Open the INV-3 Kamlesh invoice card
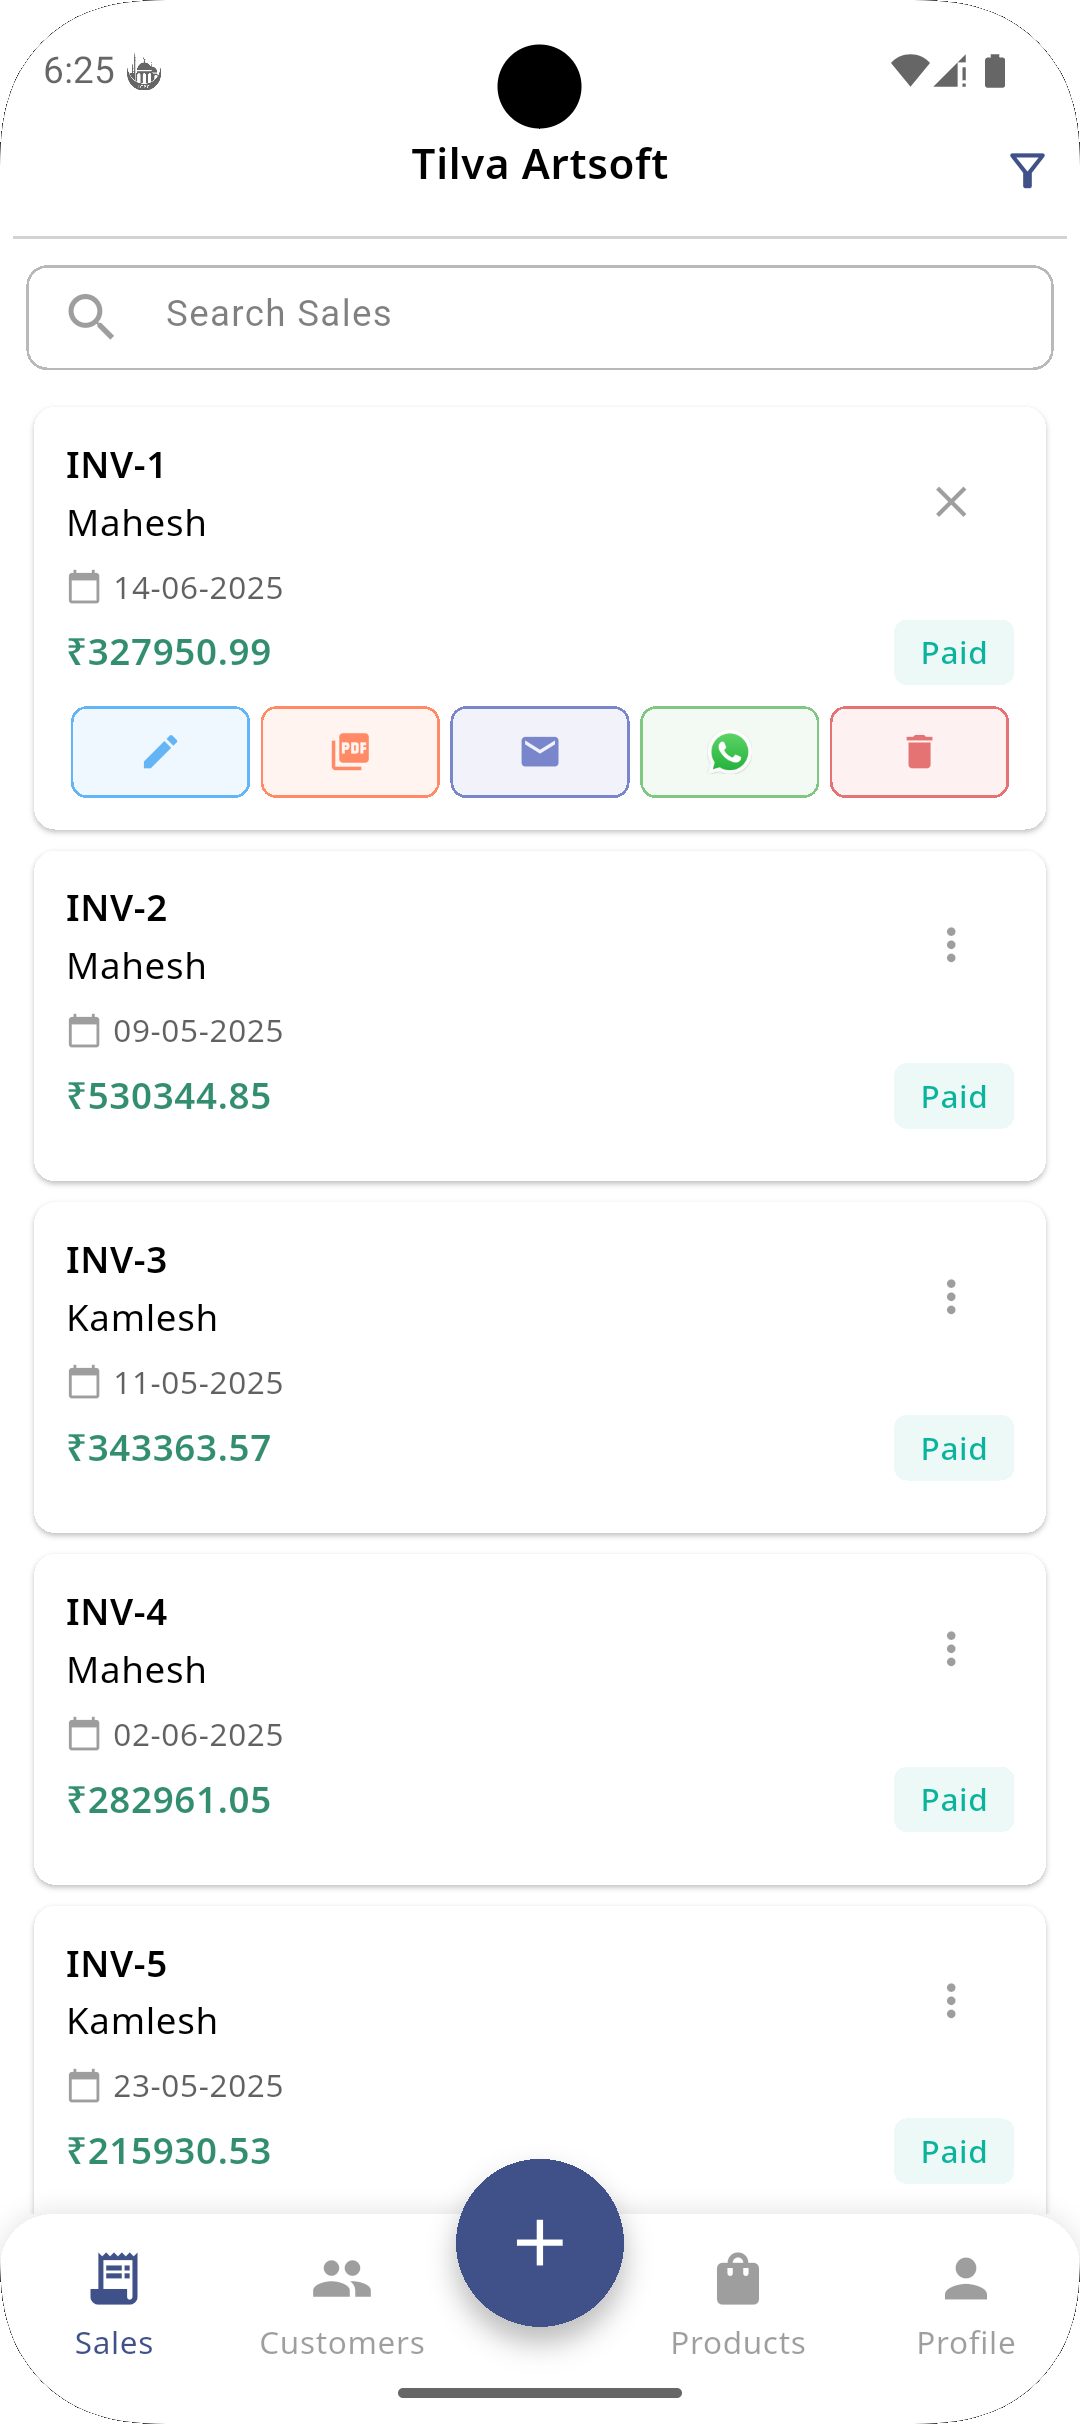 [540, 1367]
